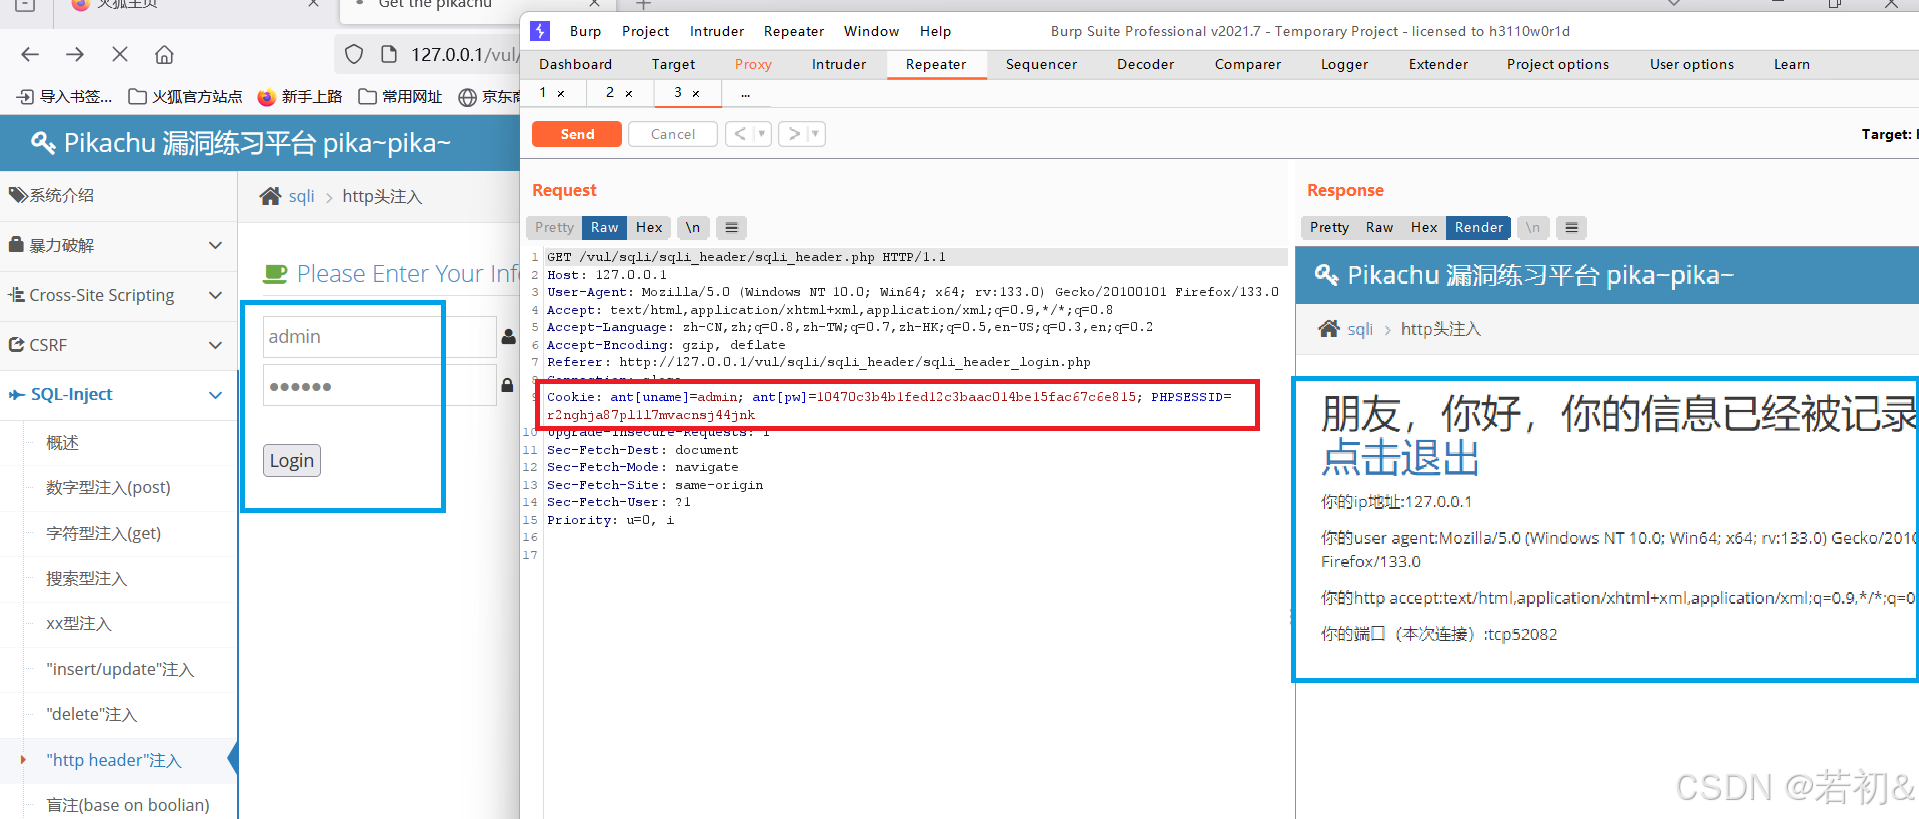
Task: Open request hamburger options menu
Action: coord(732,228)
